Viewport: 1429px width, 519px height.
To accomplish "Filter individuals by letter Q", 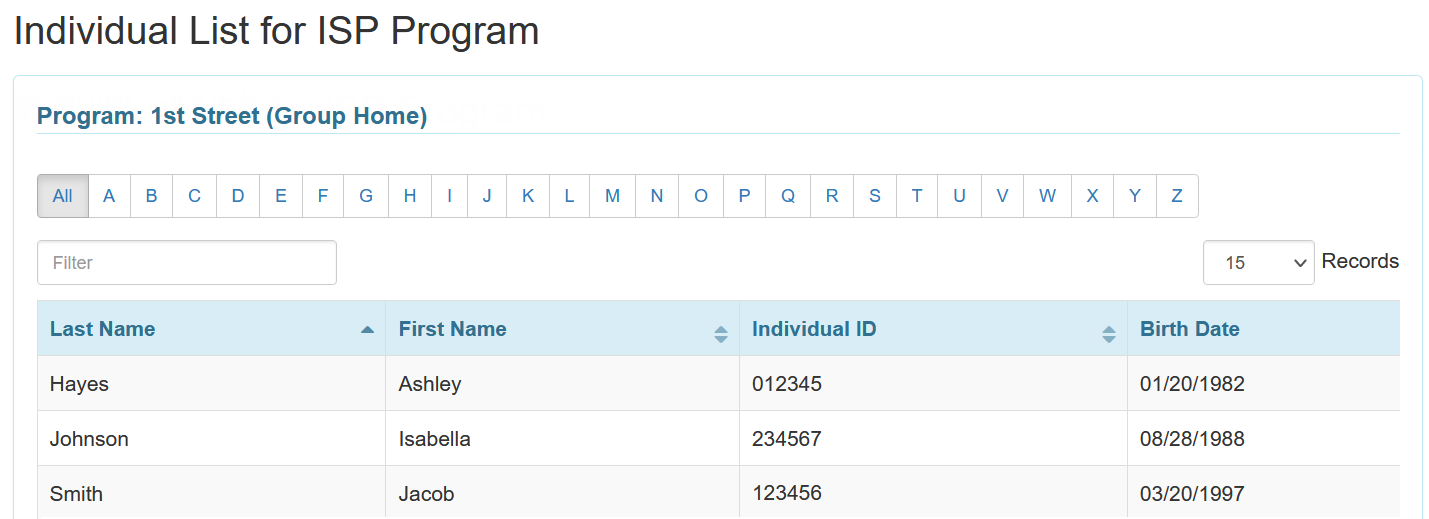I will [x=788, y=196].
